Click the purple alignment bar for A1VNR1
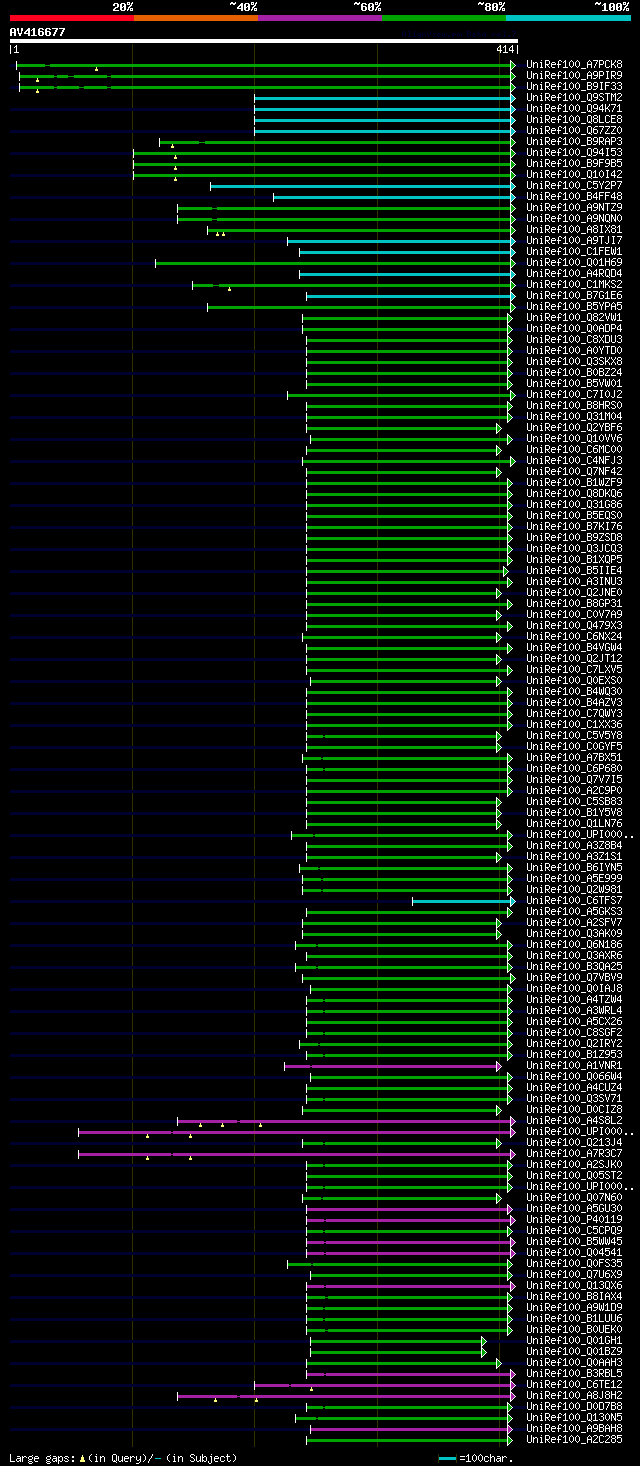640x1466 pixels. [392, 1066]
